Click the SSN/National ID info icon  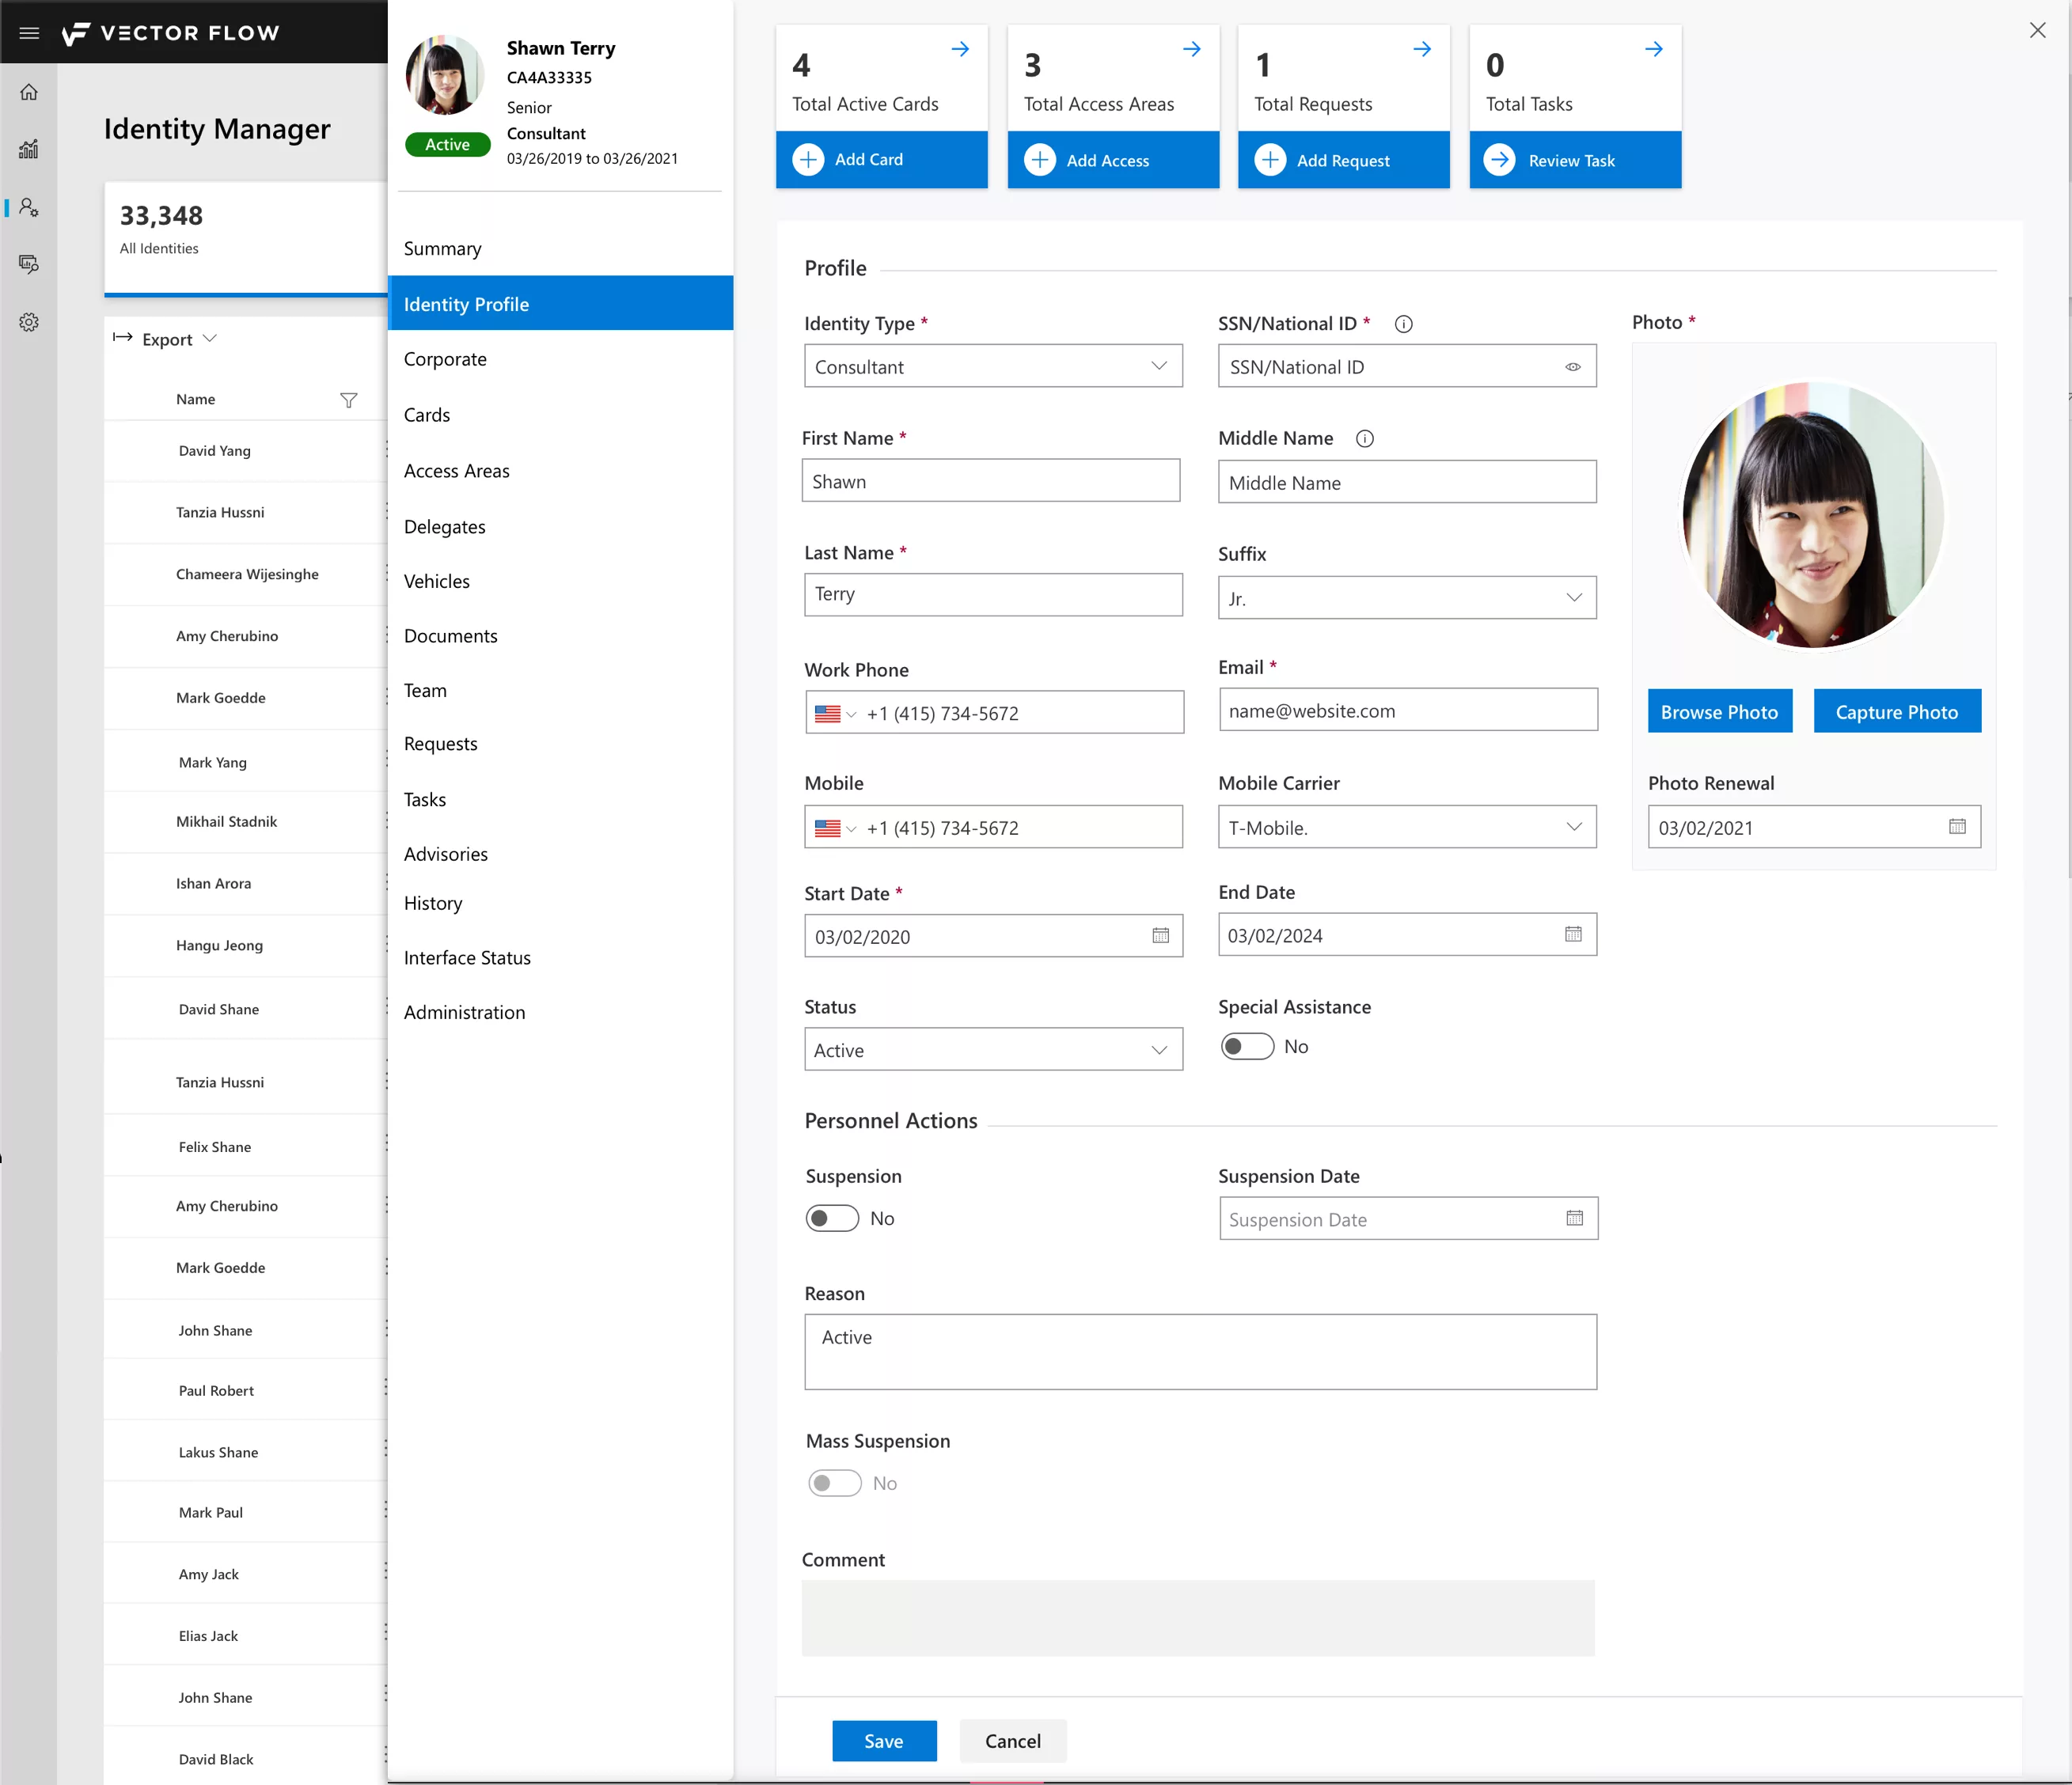point(1403,324)
